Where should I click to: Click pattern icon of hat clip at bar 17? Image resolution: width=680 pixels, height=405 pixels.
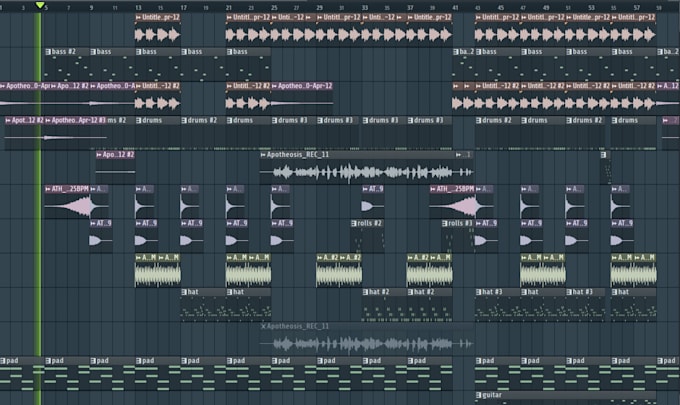tap(184, 292)
